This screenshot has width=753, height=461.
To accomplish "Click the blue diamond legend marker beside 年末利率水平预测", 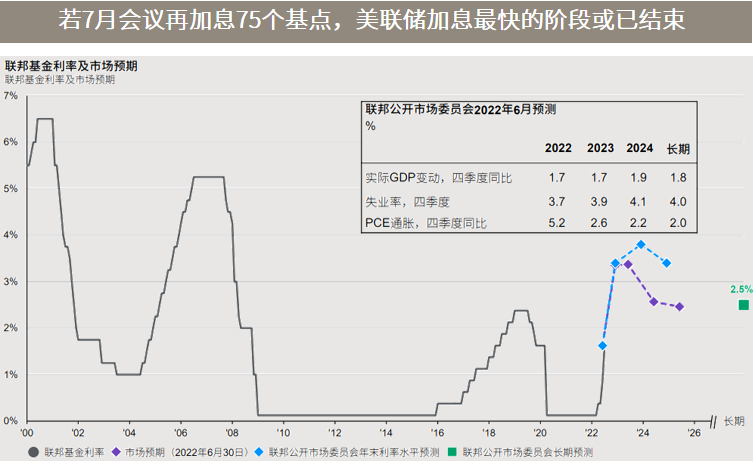I will pyautogui.click(x=259, y=452).
